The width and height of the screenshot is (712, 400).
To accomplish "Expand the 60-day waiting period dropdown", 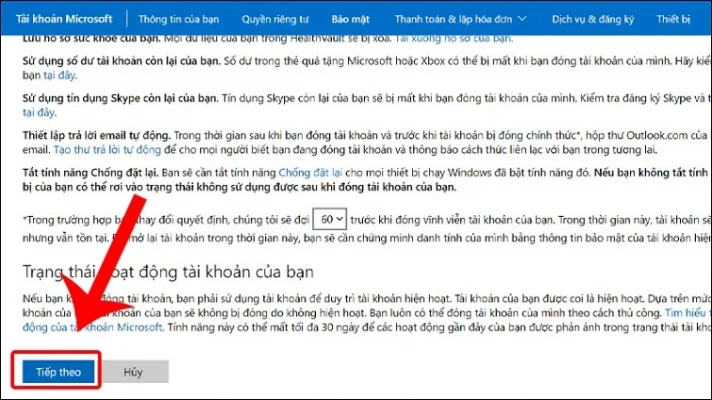I will click(329, 217).
